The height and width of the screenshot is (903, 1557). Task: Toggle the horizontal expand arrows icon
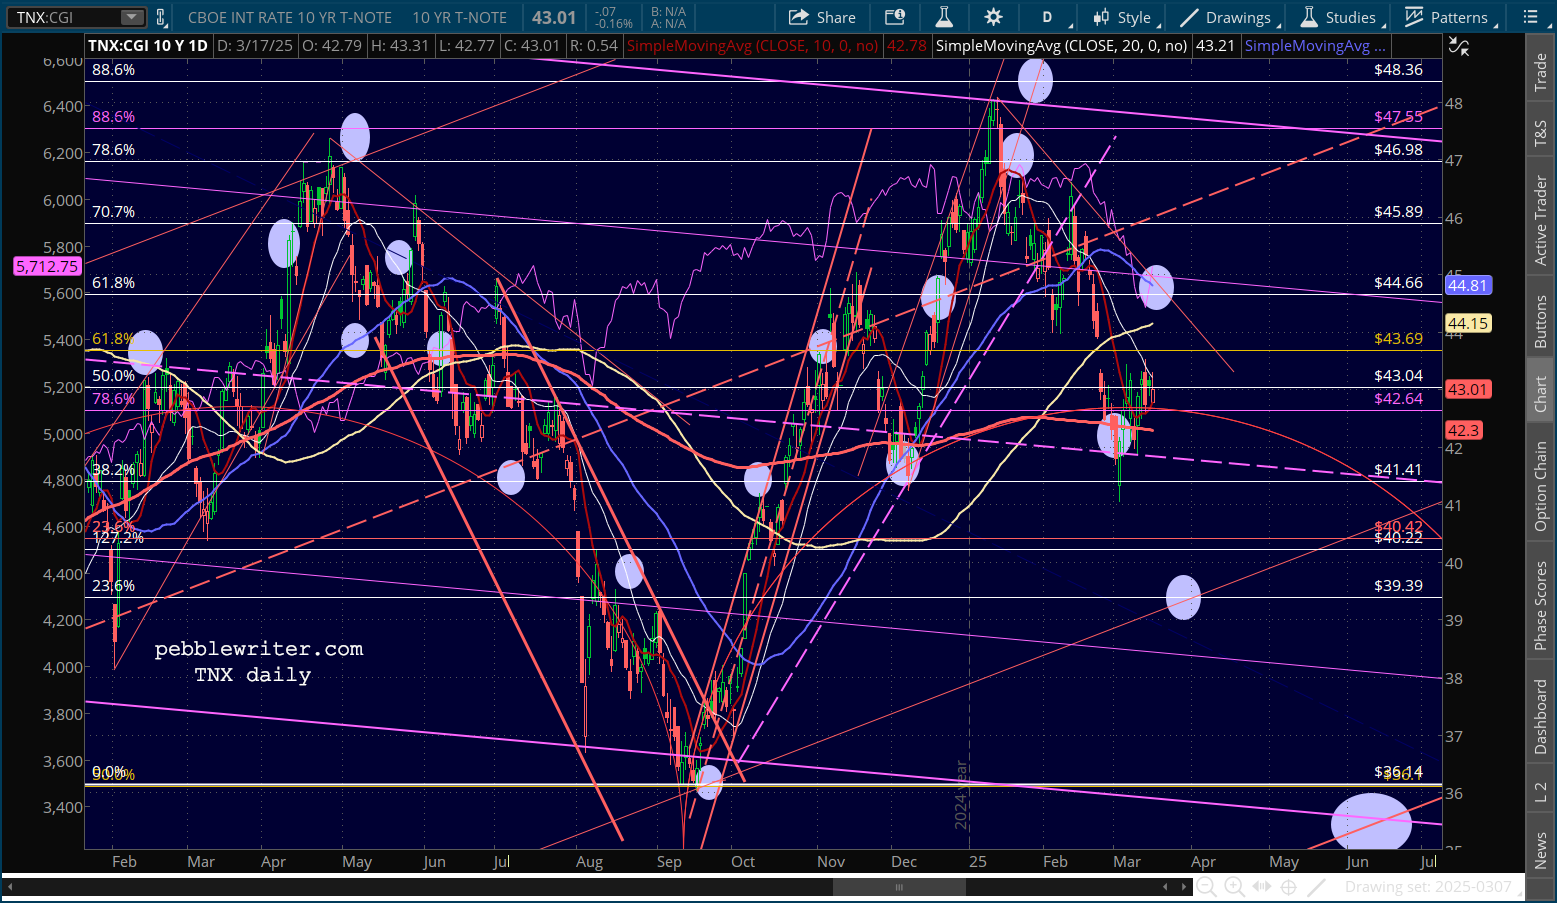coord(1262,887)
